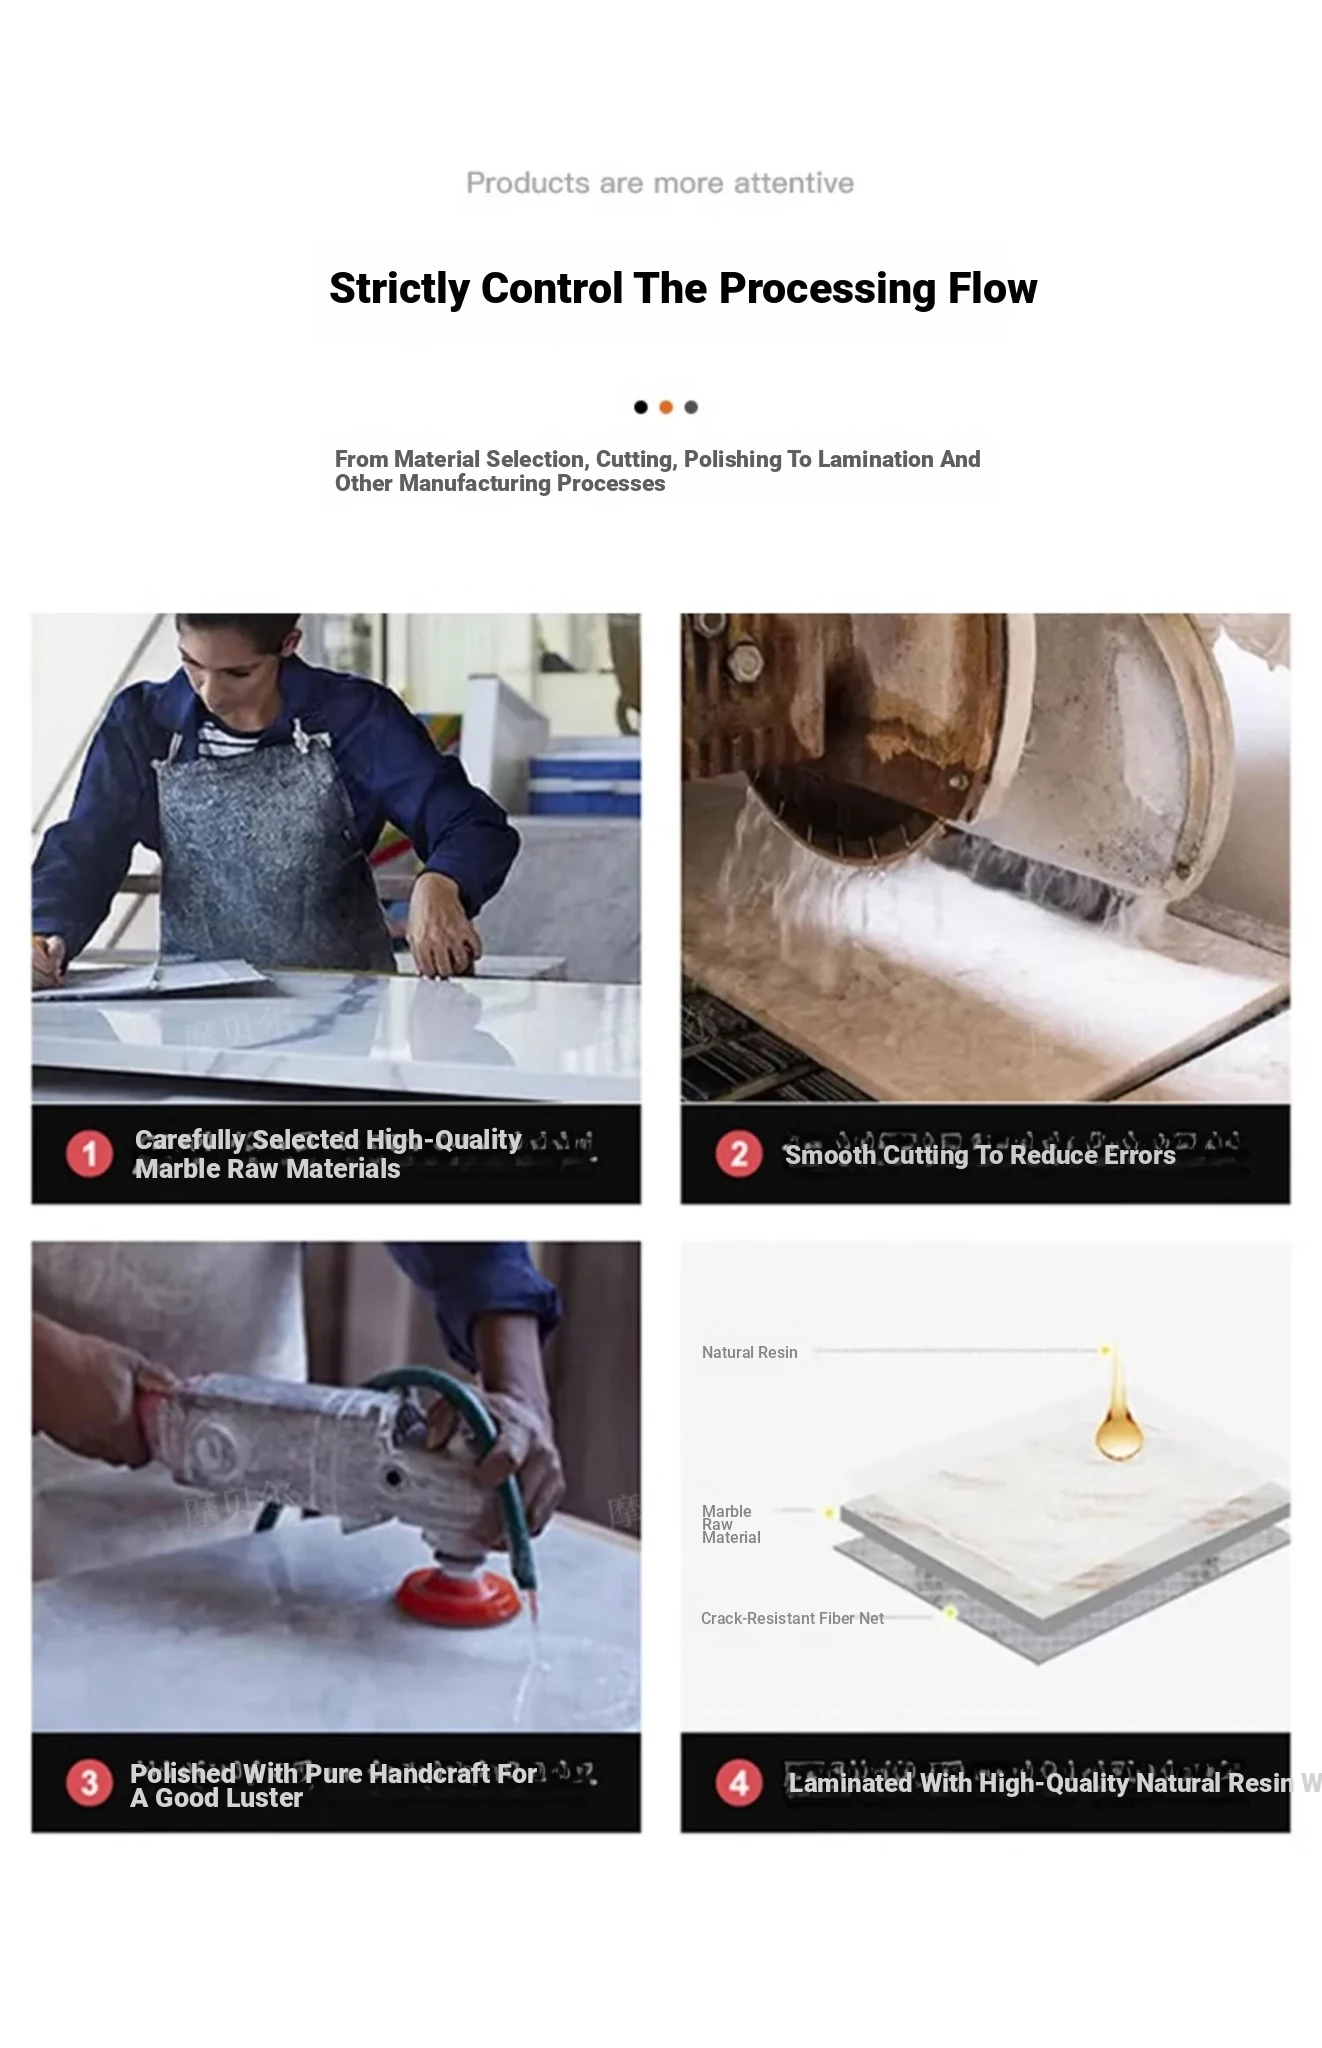Select the black dot indicator
Viewport: 1322px width, 2048px height.
641,407
